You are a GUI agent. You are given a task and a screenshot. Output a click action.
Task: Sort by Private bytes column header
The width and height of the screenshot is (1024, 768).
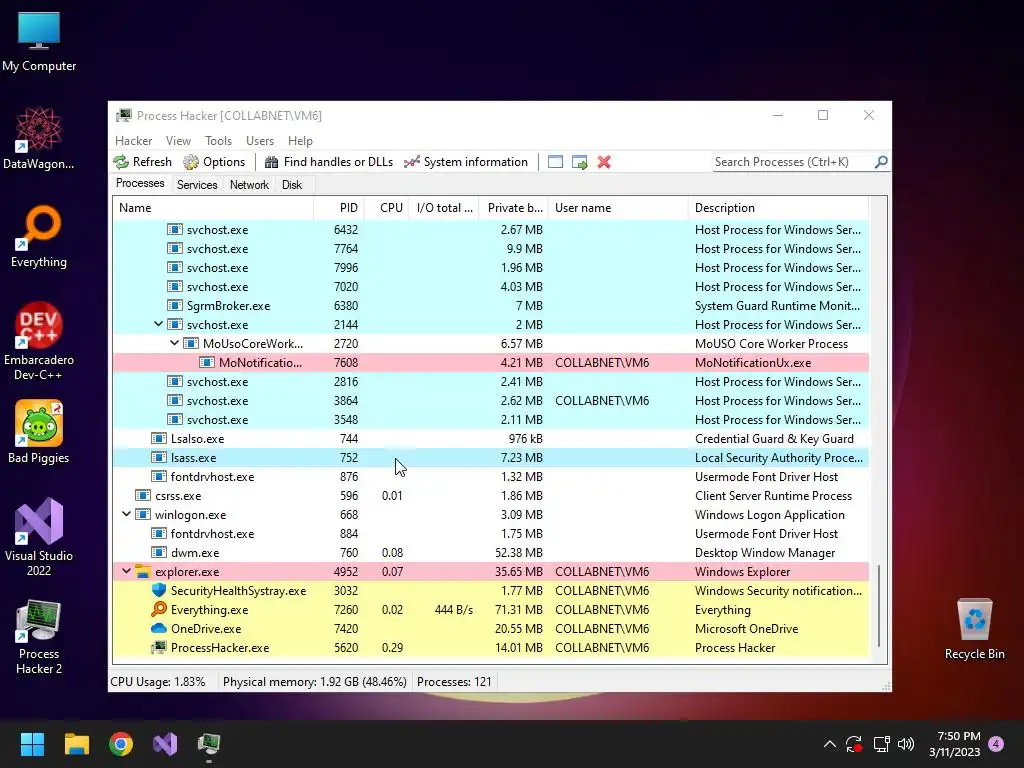[514, 208]
